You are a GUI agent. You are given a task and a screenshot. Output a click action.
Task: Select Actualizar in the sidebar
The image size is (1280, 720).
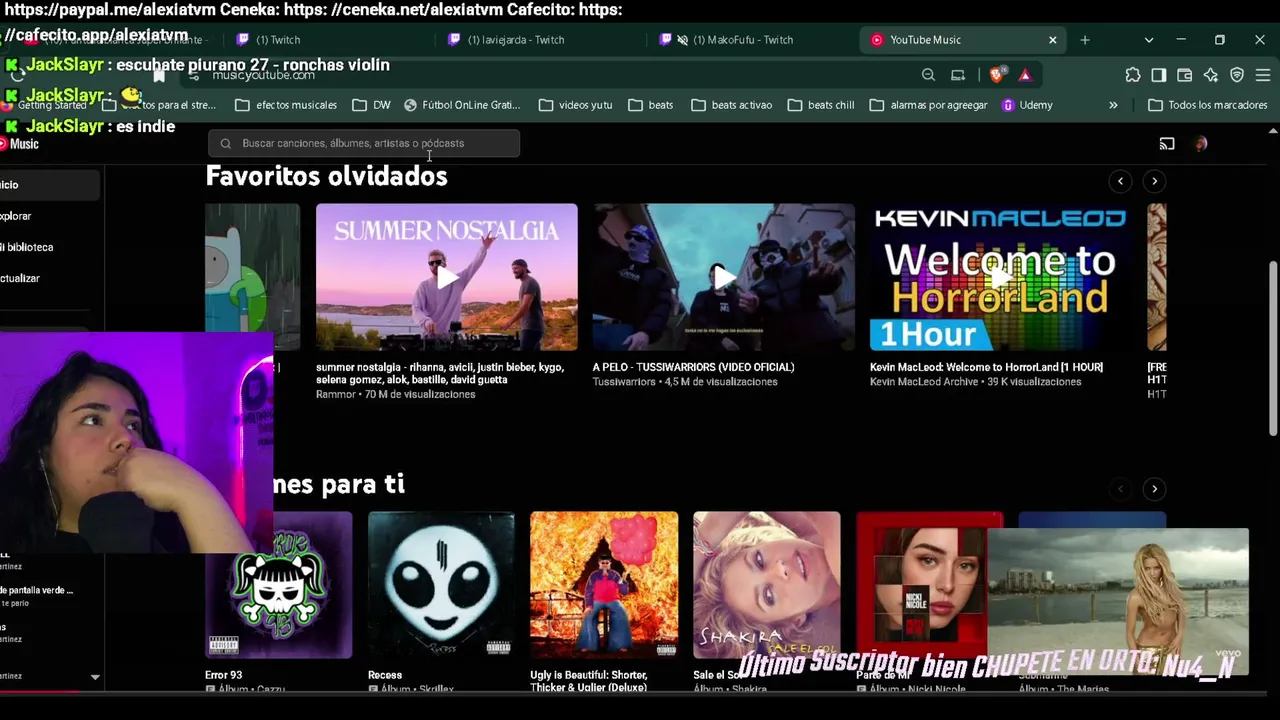[20, 278]
